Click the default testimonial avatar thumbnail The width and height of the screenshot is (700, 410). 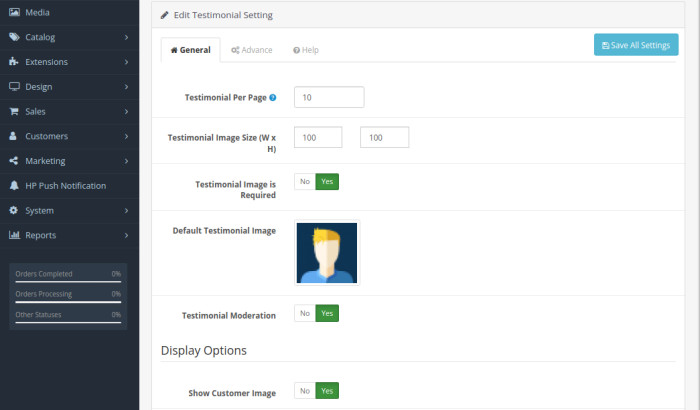[x=327, y=253]
